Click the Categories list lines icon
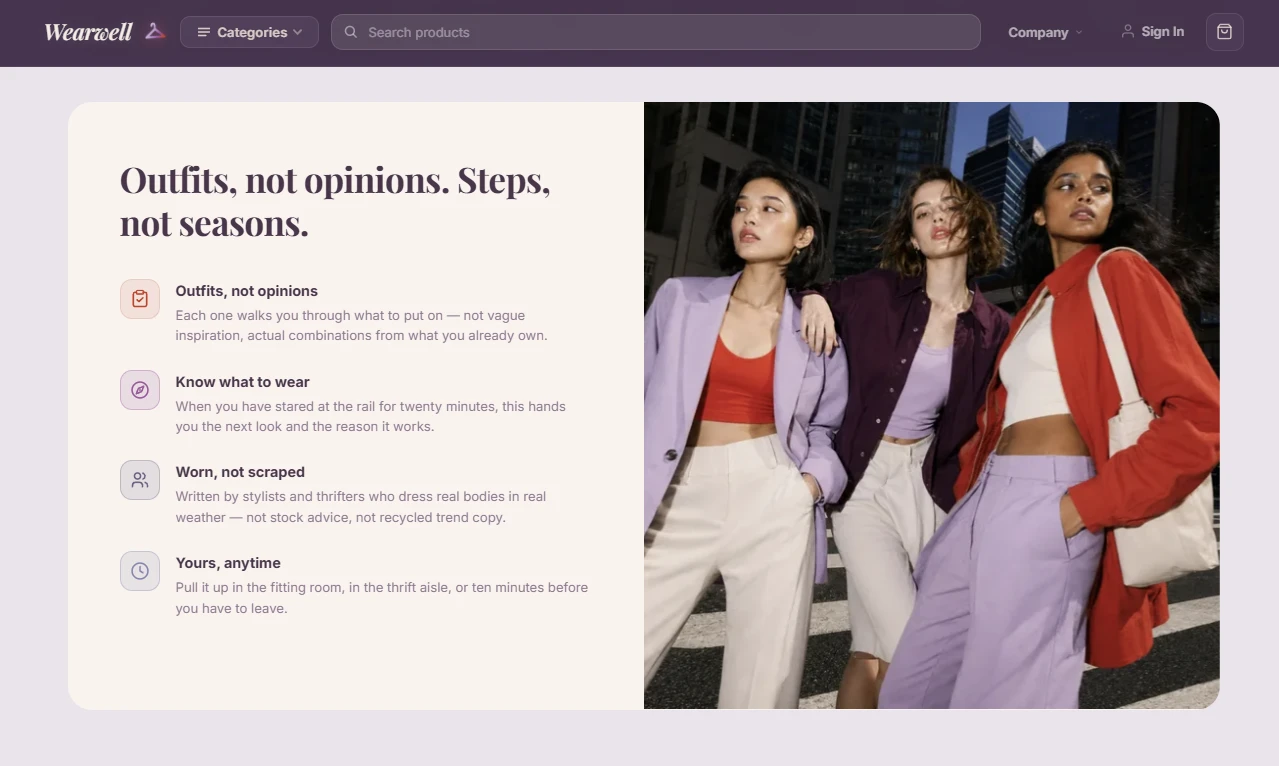1279x766 pixels. coord(204,32)
